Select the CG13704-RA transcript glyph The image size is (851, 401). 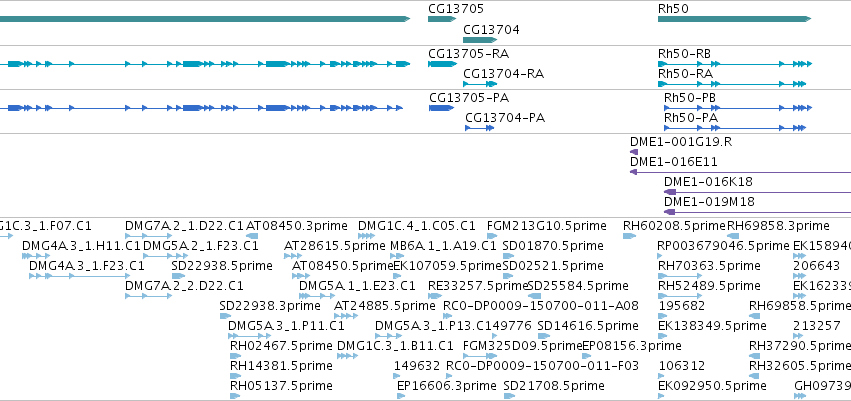click(480, 84)
